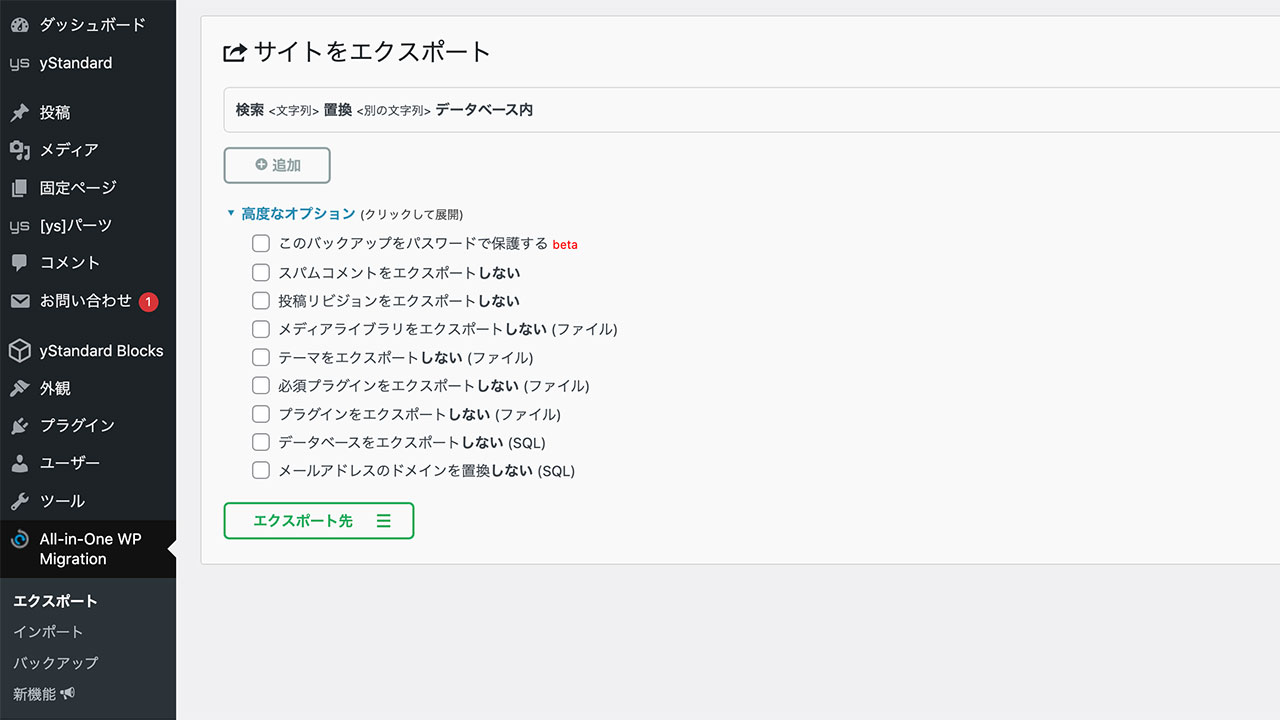Go to the バックアップ submenu
Viewport: 1280px width, 720px height.
[x=55, y=663]
